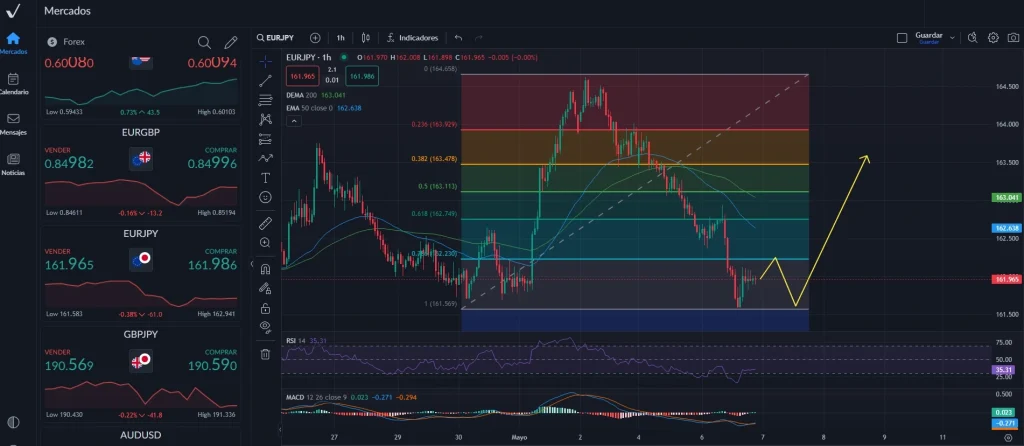Go to Mercados in sidebar

pos(13,43)
